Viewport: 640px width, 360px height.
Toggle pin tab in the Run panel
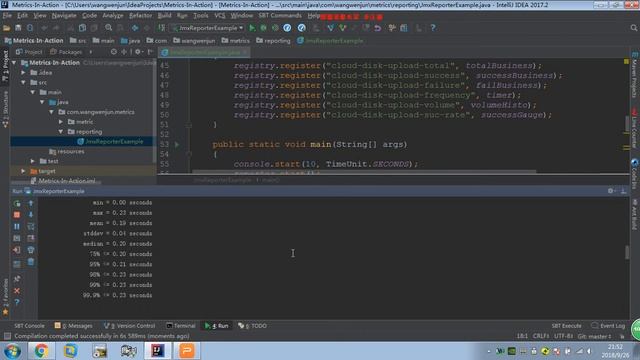tap(17, 279)
